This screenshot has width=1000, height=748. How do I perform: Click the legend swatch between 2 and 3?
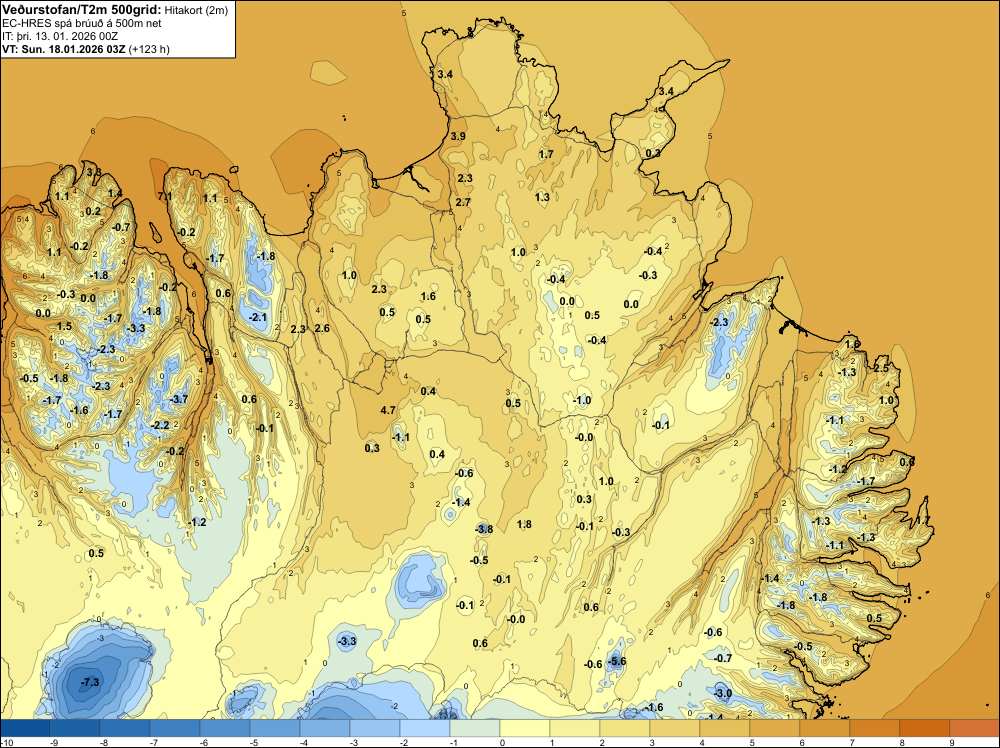pyautogui.click(x=624, y=728)
